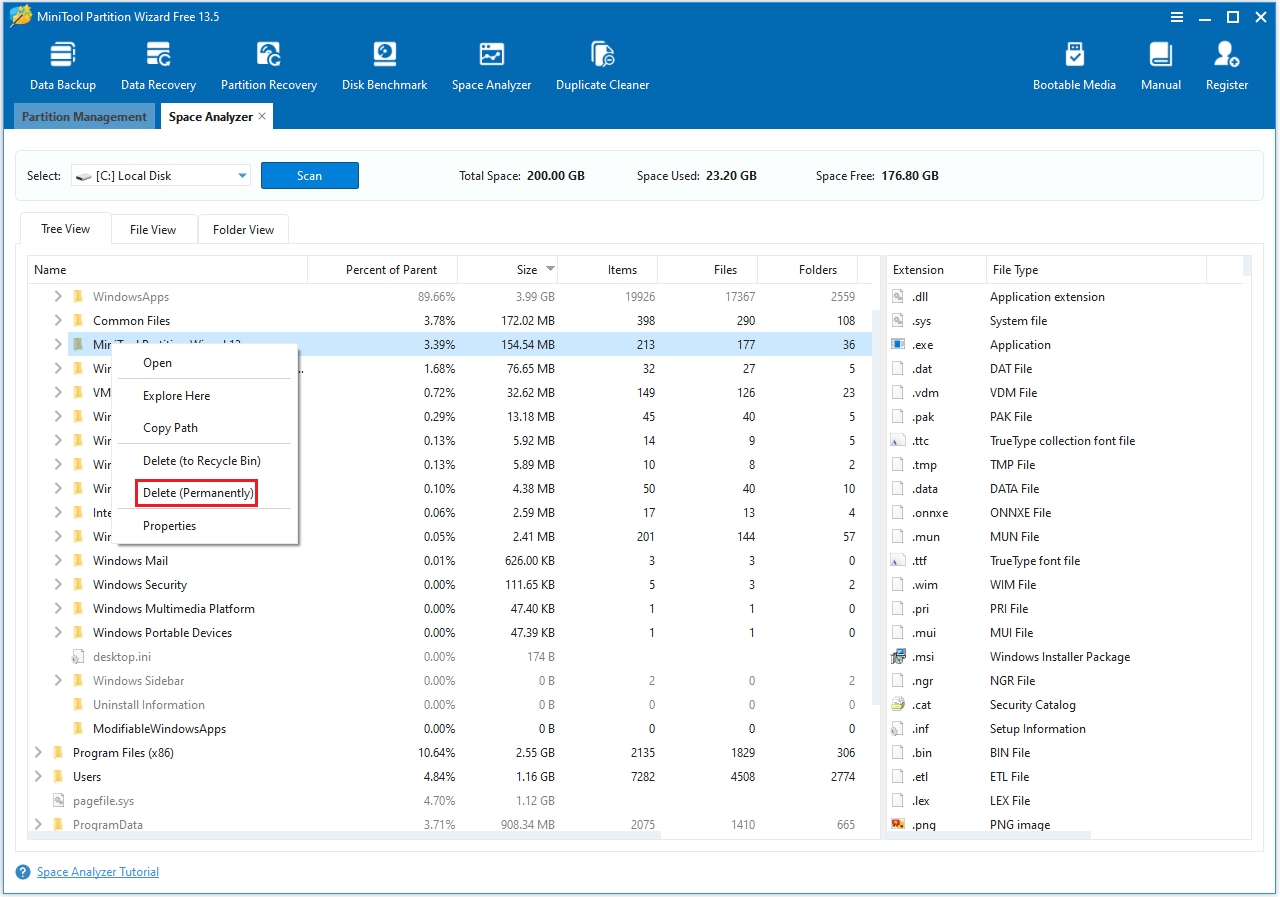Click the Register icon

click(x=1226, y=62)
